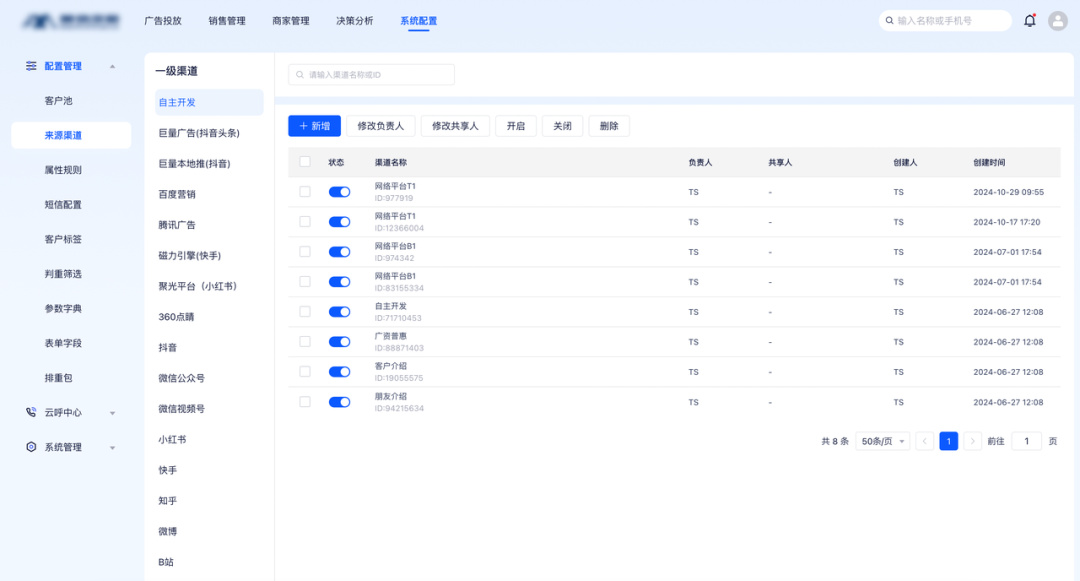Toggle status switch for channel ID:977919
The width and height of the screenshot is (1080, 581).
339,192
